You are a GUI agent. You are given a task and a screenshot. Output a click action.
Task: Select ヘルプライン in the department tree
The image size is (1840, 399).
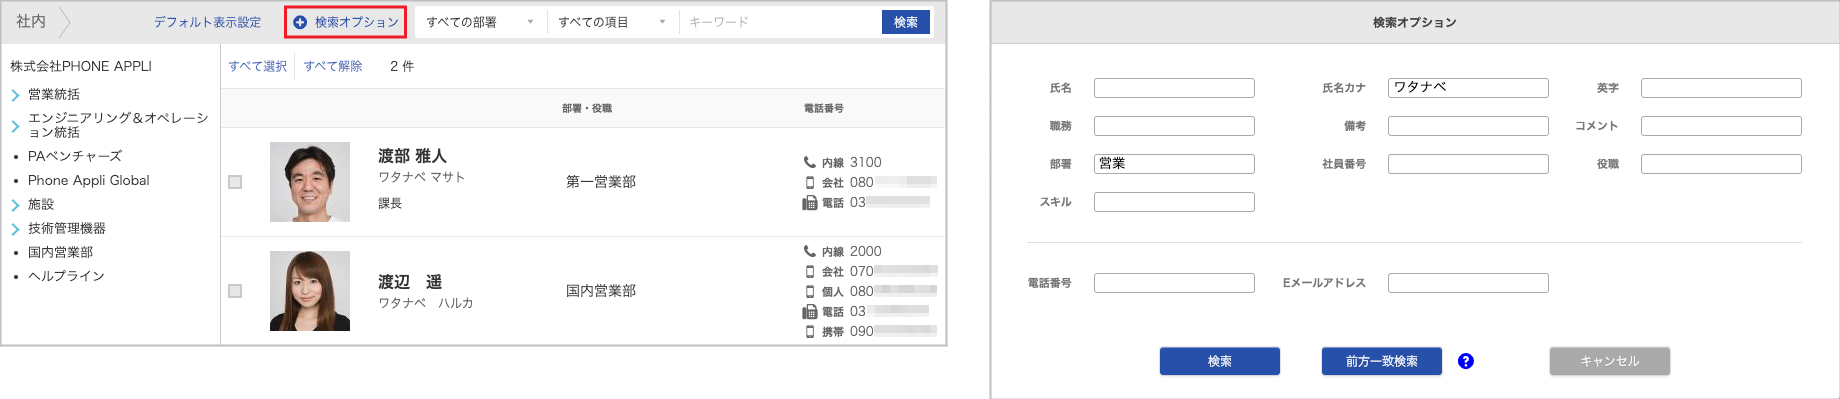click(x=66, y=276)
